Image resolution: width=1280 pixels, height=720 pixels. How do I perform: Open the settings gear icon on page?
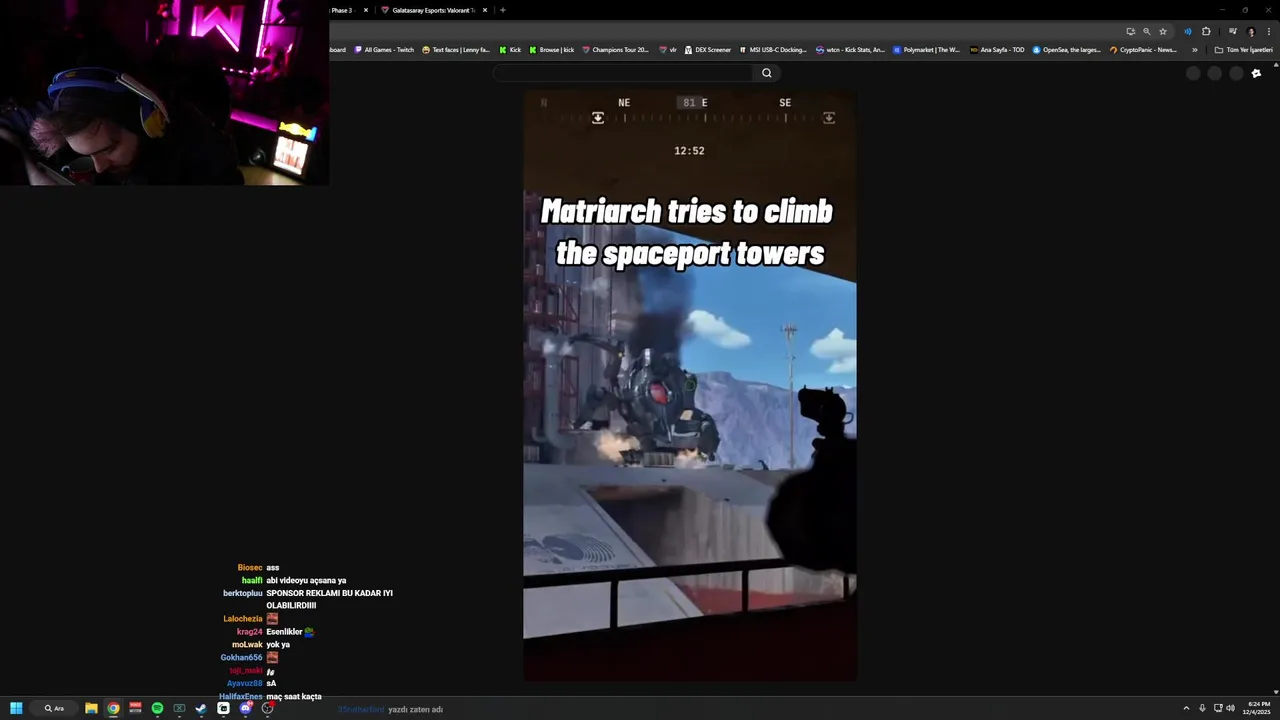coord(1257,73)
